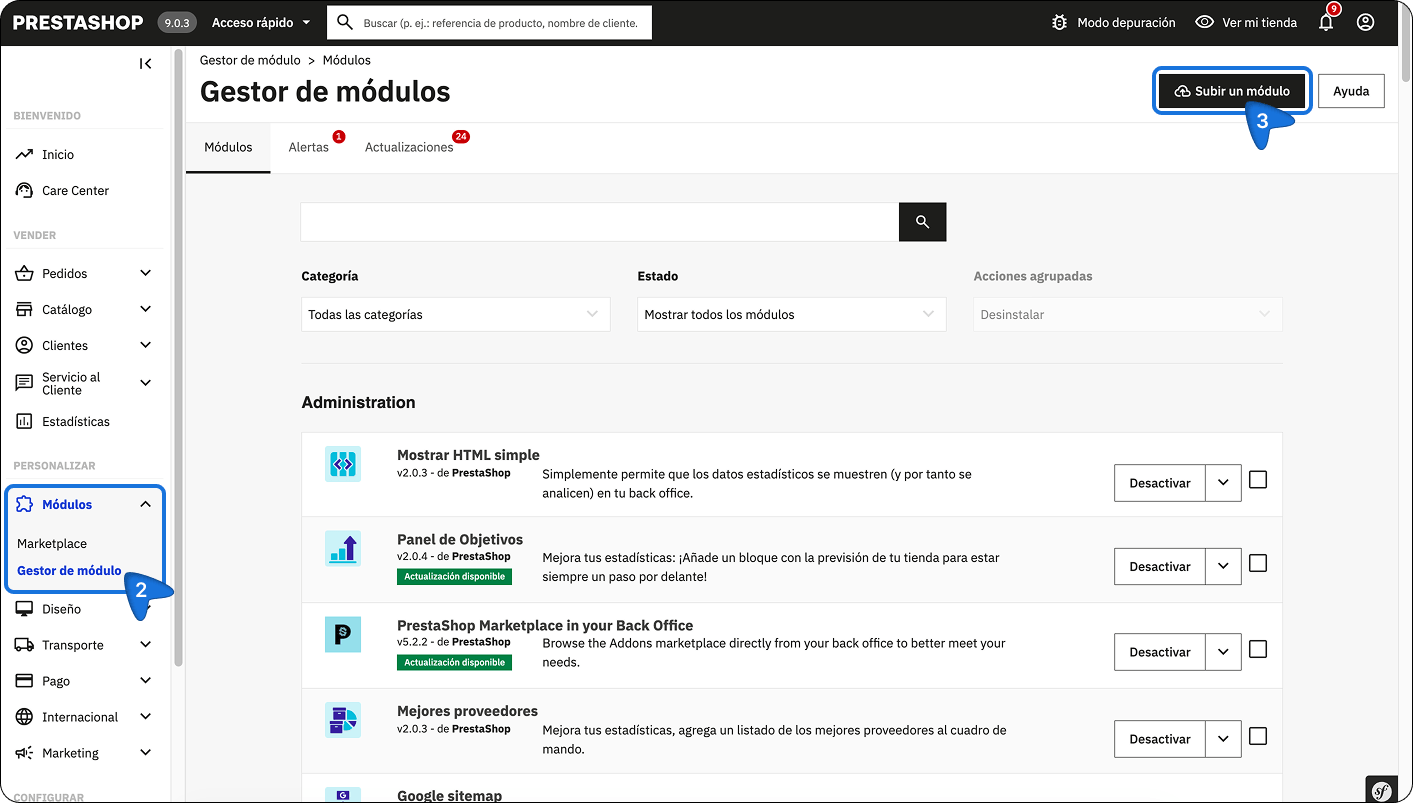Click the Transporte truck icon
The width and height of the screenshot is (1413, 803).
point(25,645)
